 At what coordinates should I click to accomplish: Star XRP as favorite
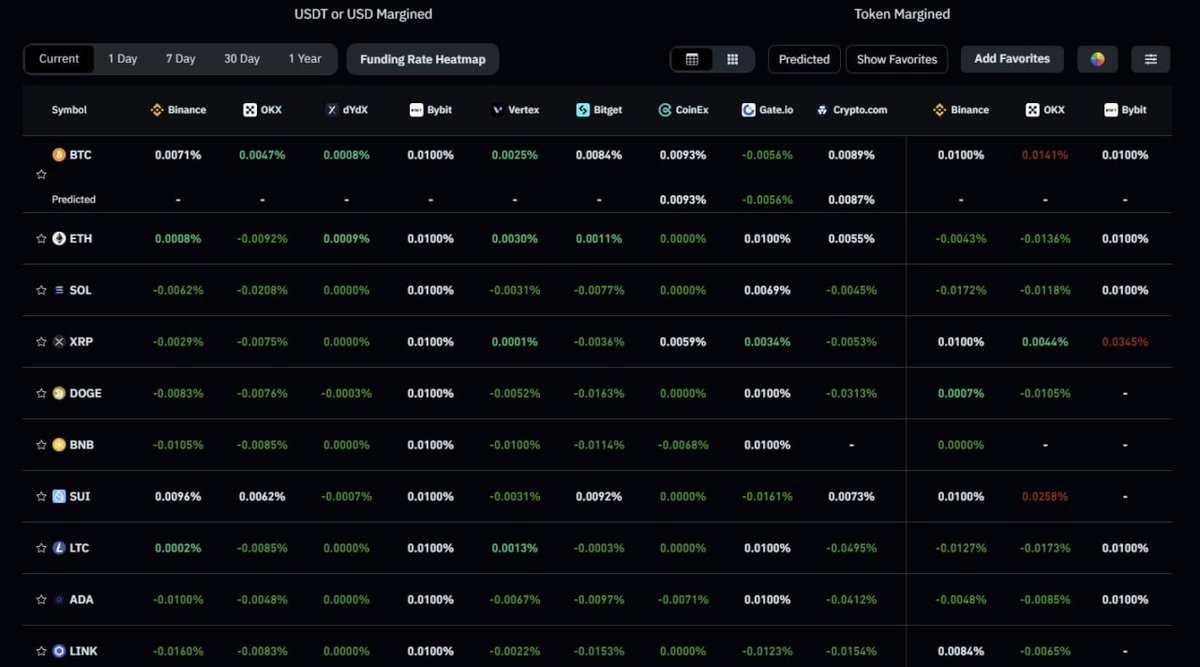coord(41,342)
